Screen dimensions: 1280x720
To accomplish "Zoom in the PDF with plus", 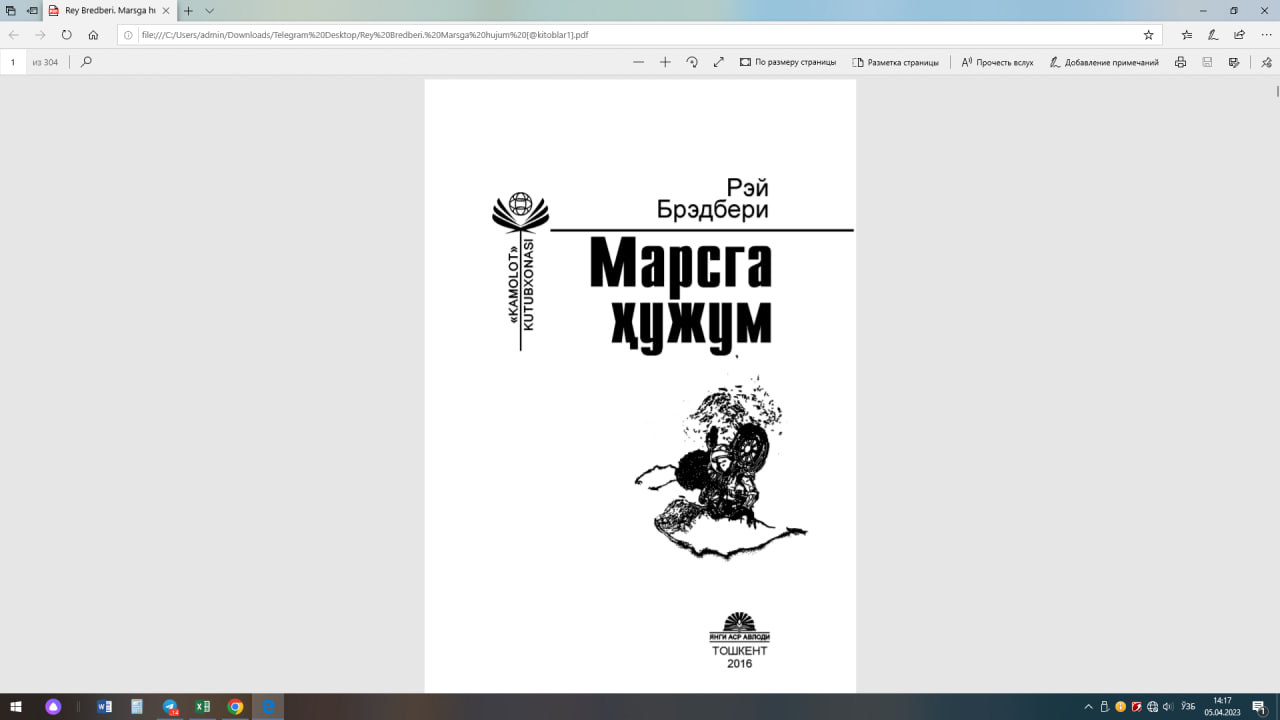I will point(665,62).
